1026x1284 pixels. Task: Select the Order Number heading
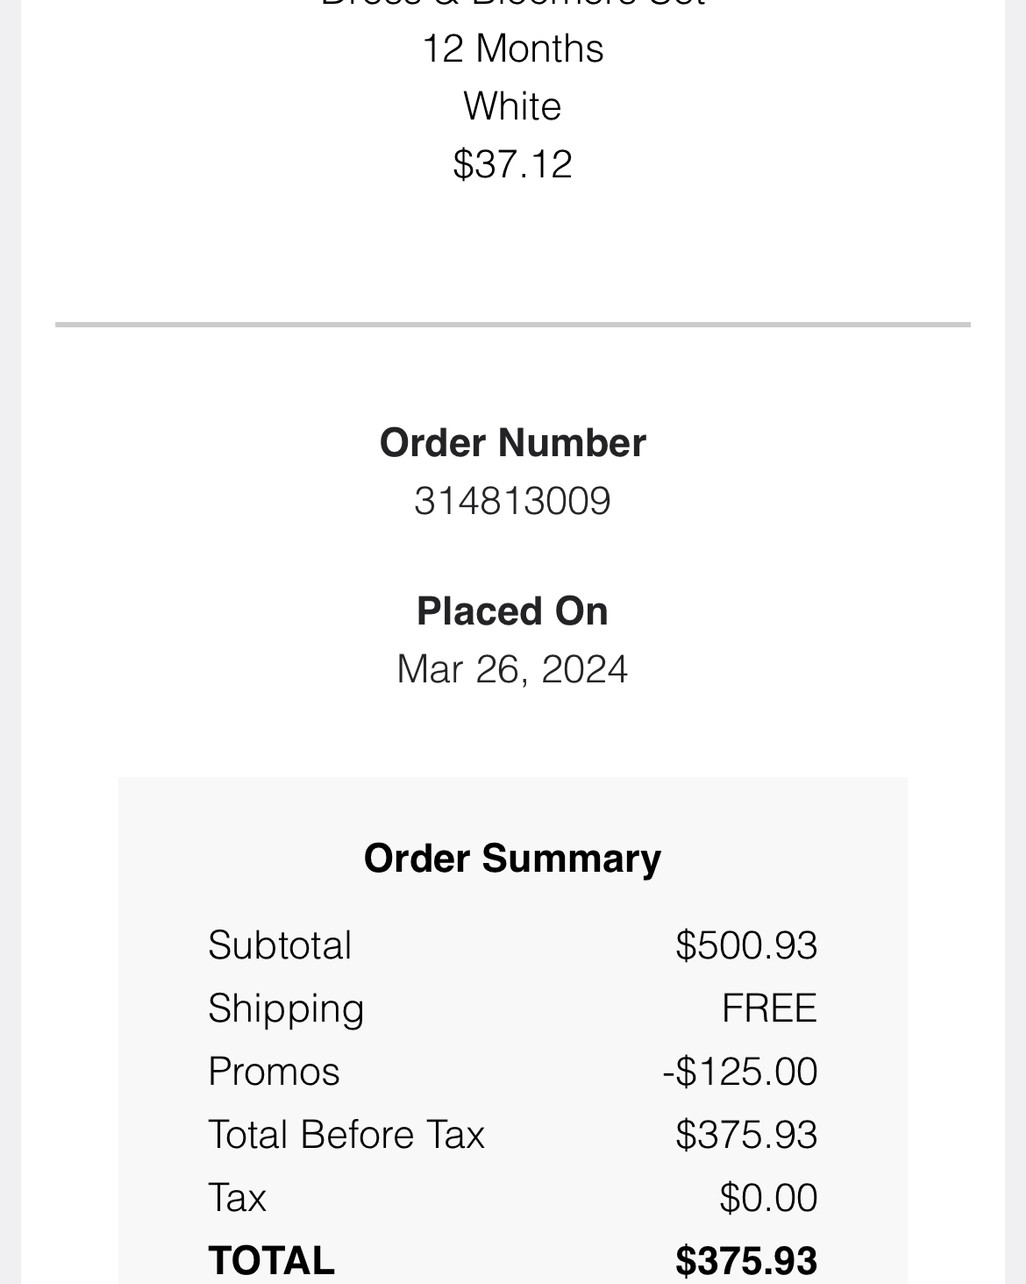pyautogui.click(x=512, y=443)
